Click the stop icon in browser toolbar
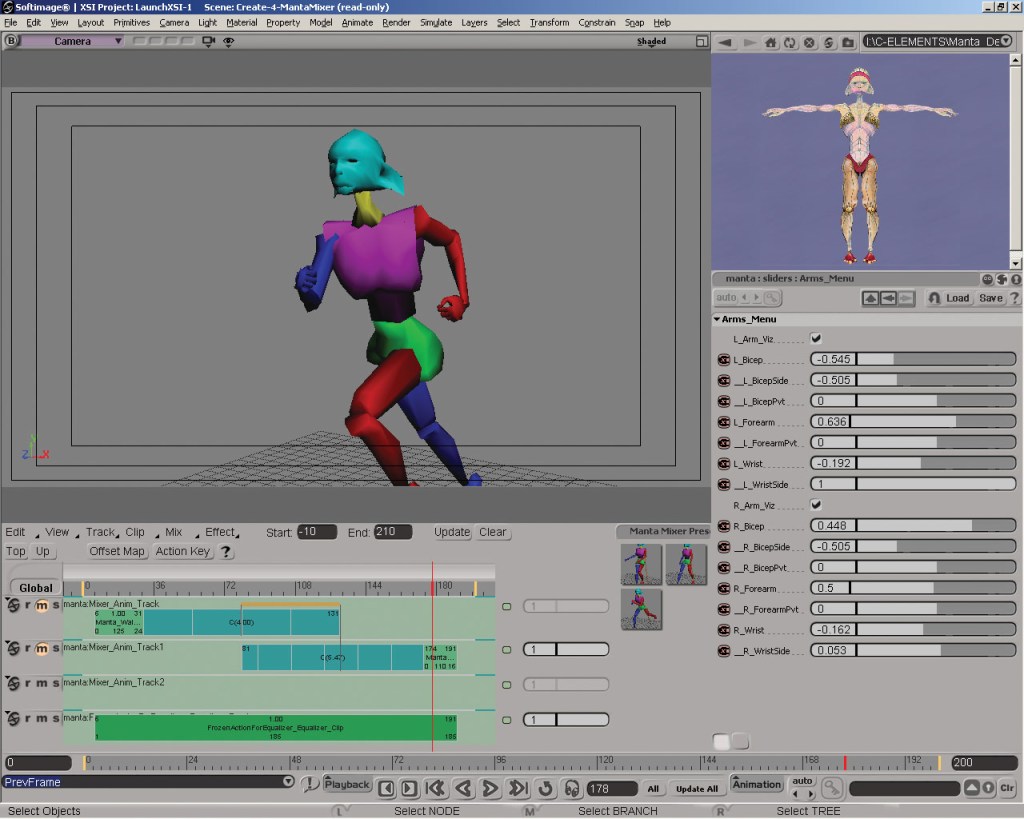 [x=809, y=43]
